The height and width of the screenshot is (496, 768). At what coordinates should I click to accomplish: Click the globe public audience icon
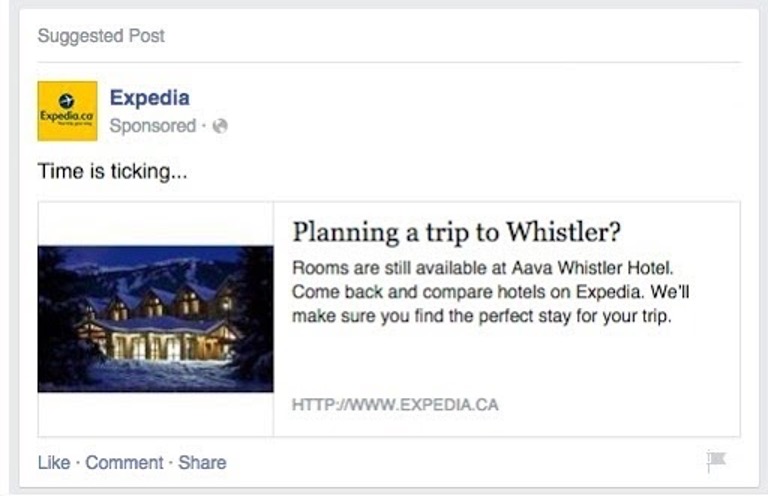[221, 126]
